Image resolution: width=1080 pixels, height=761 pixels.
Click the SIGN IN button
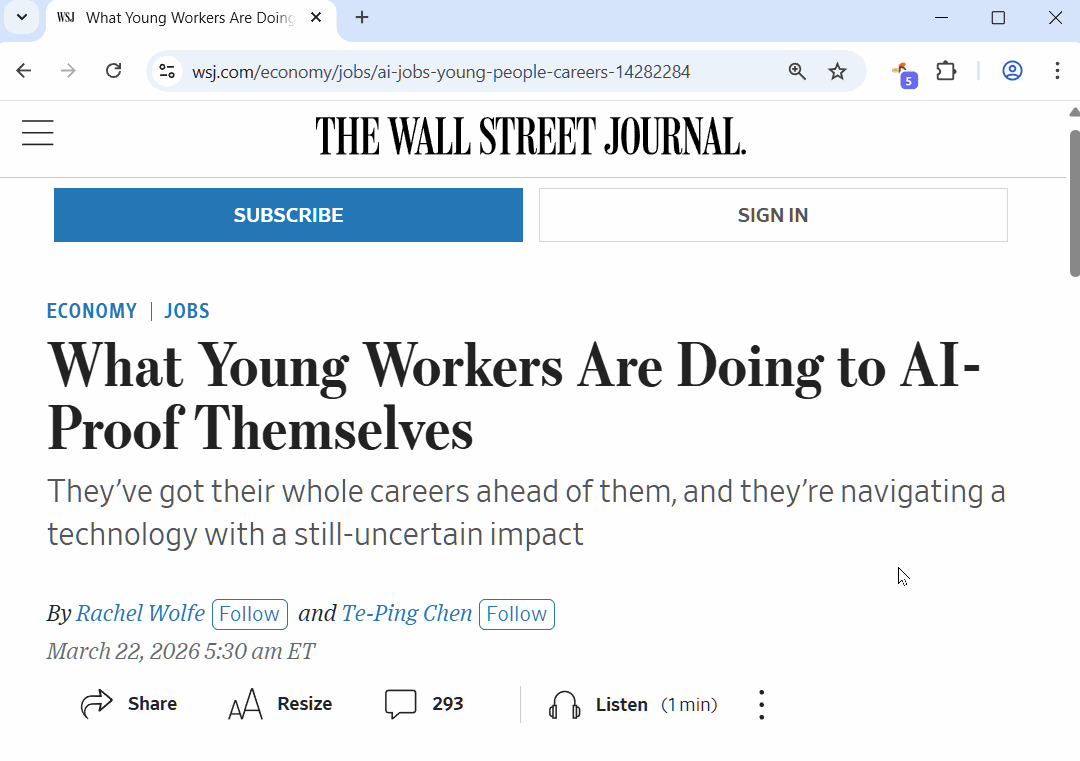pos(772,215)
